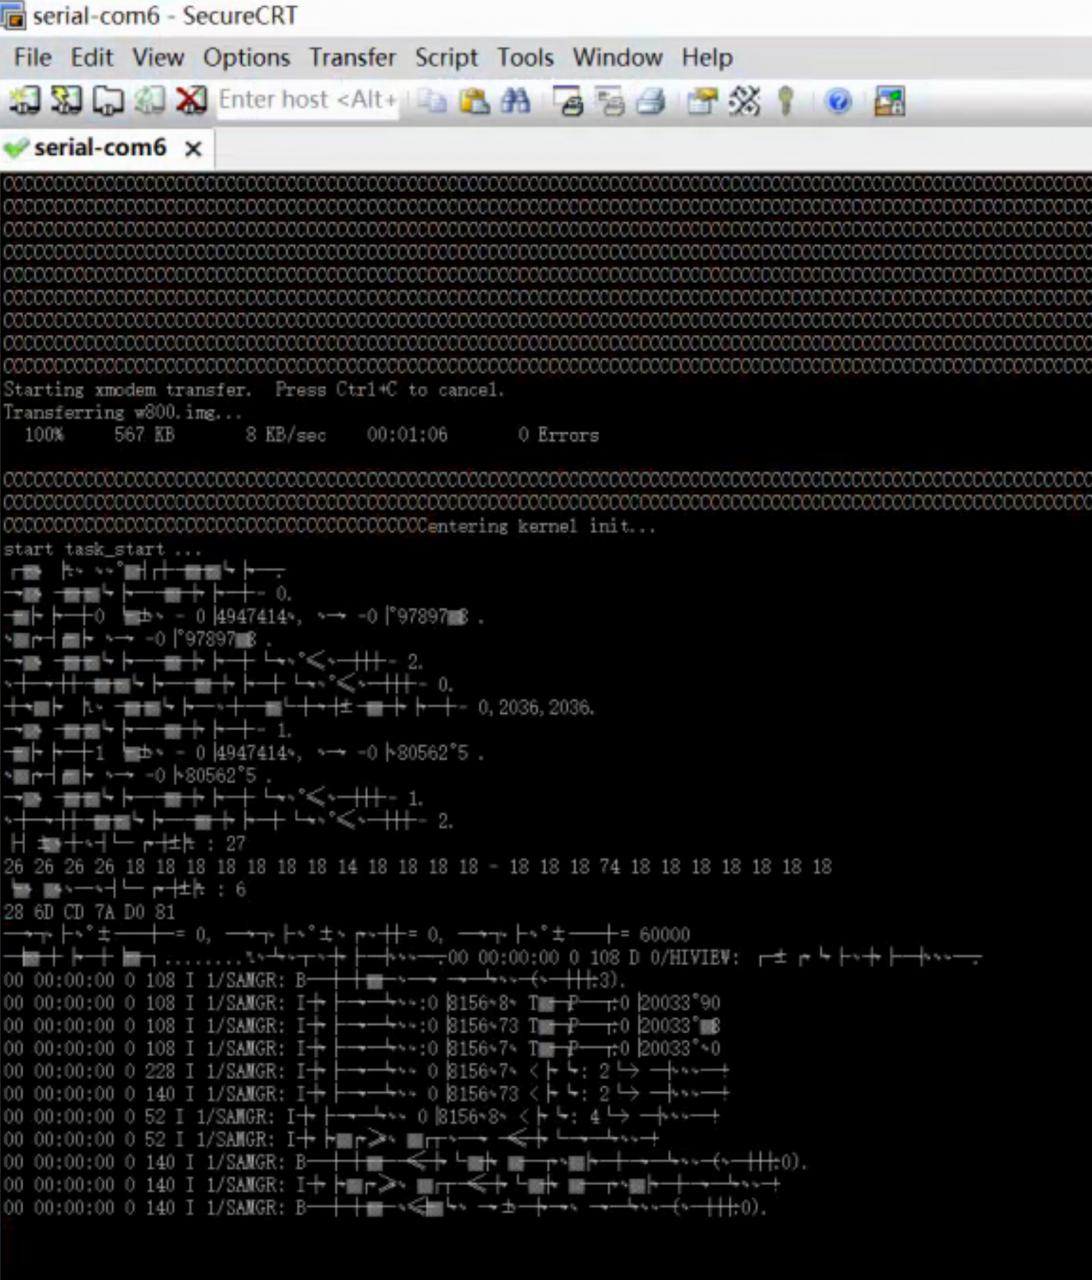1092x1280 pixels.
Task: Click the Quick Connect toolbar icon
Action: coord(66,100)
